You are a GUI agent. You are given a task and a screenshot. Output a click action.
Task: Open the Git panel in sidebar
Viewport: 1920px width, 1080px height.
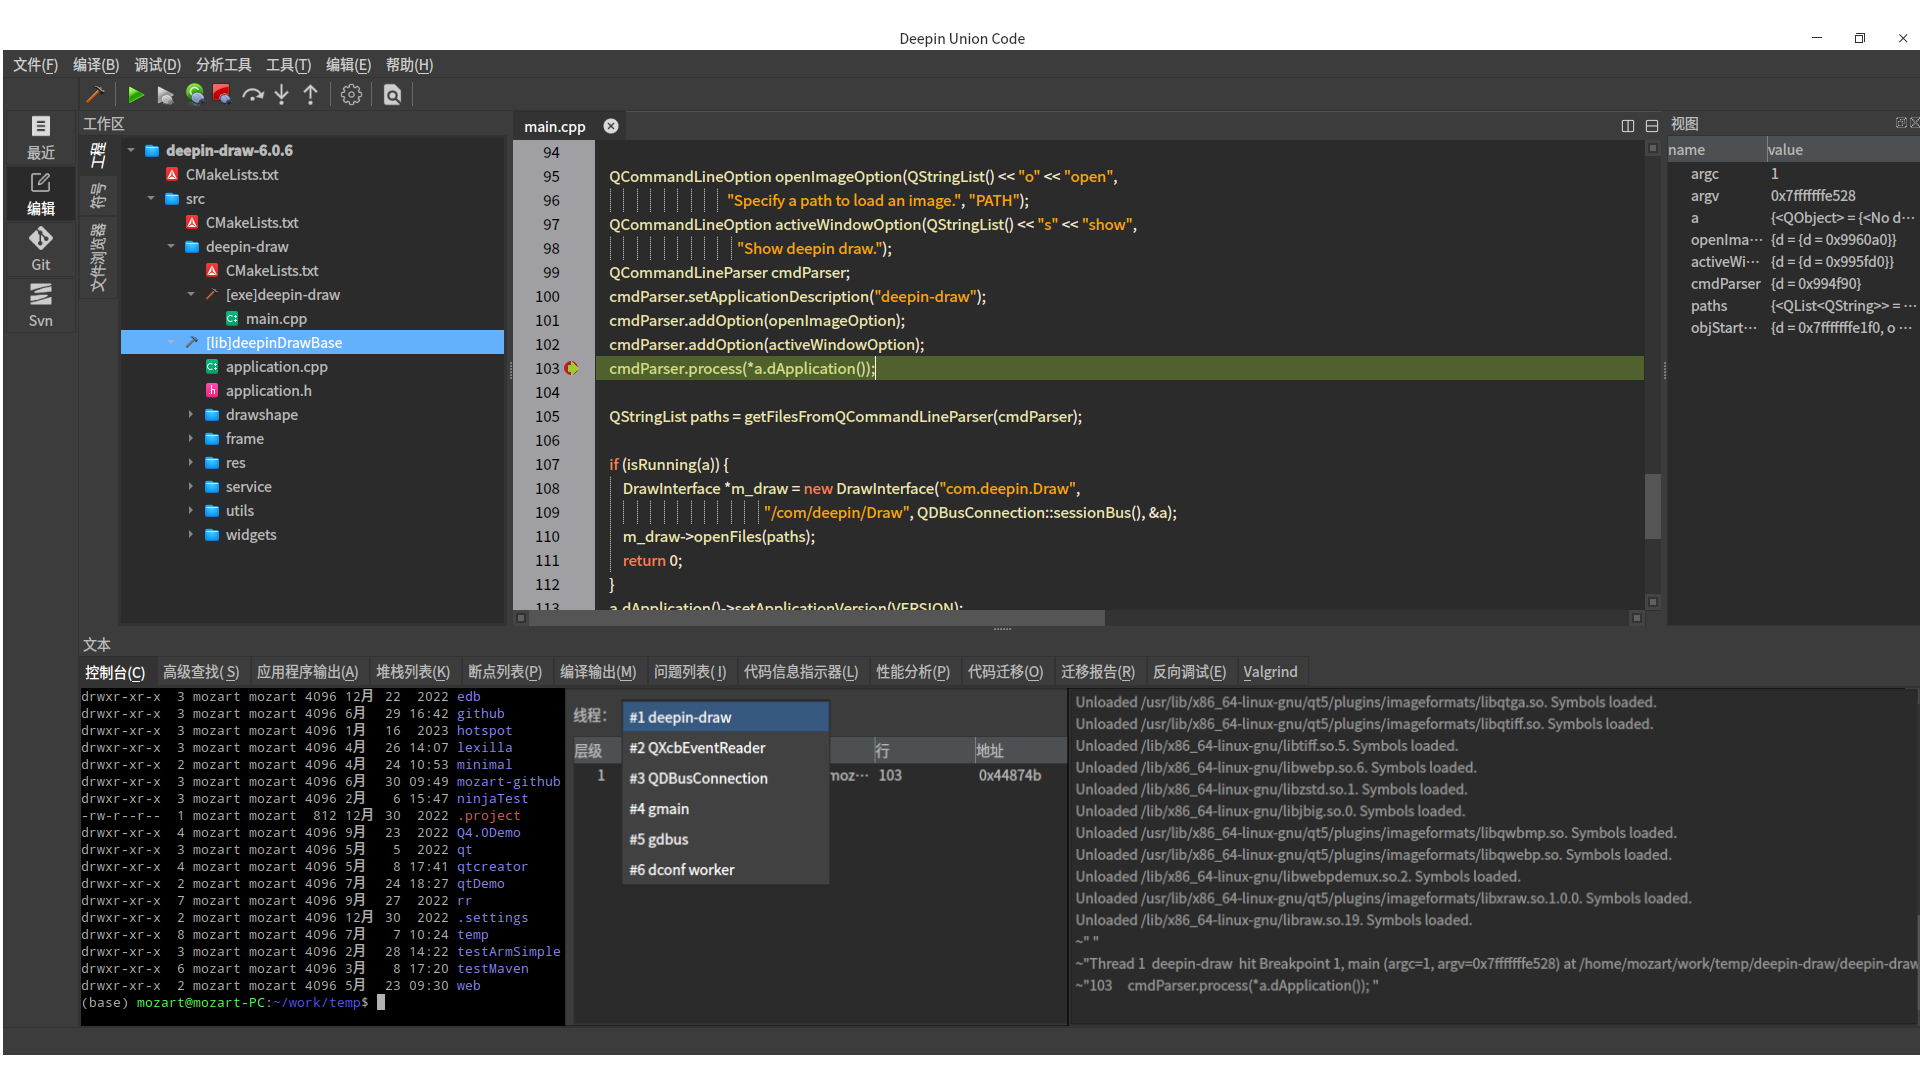pyautogui.click(x=40, y=248)
